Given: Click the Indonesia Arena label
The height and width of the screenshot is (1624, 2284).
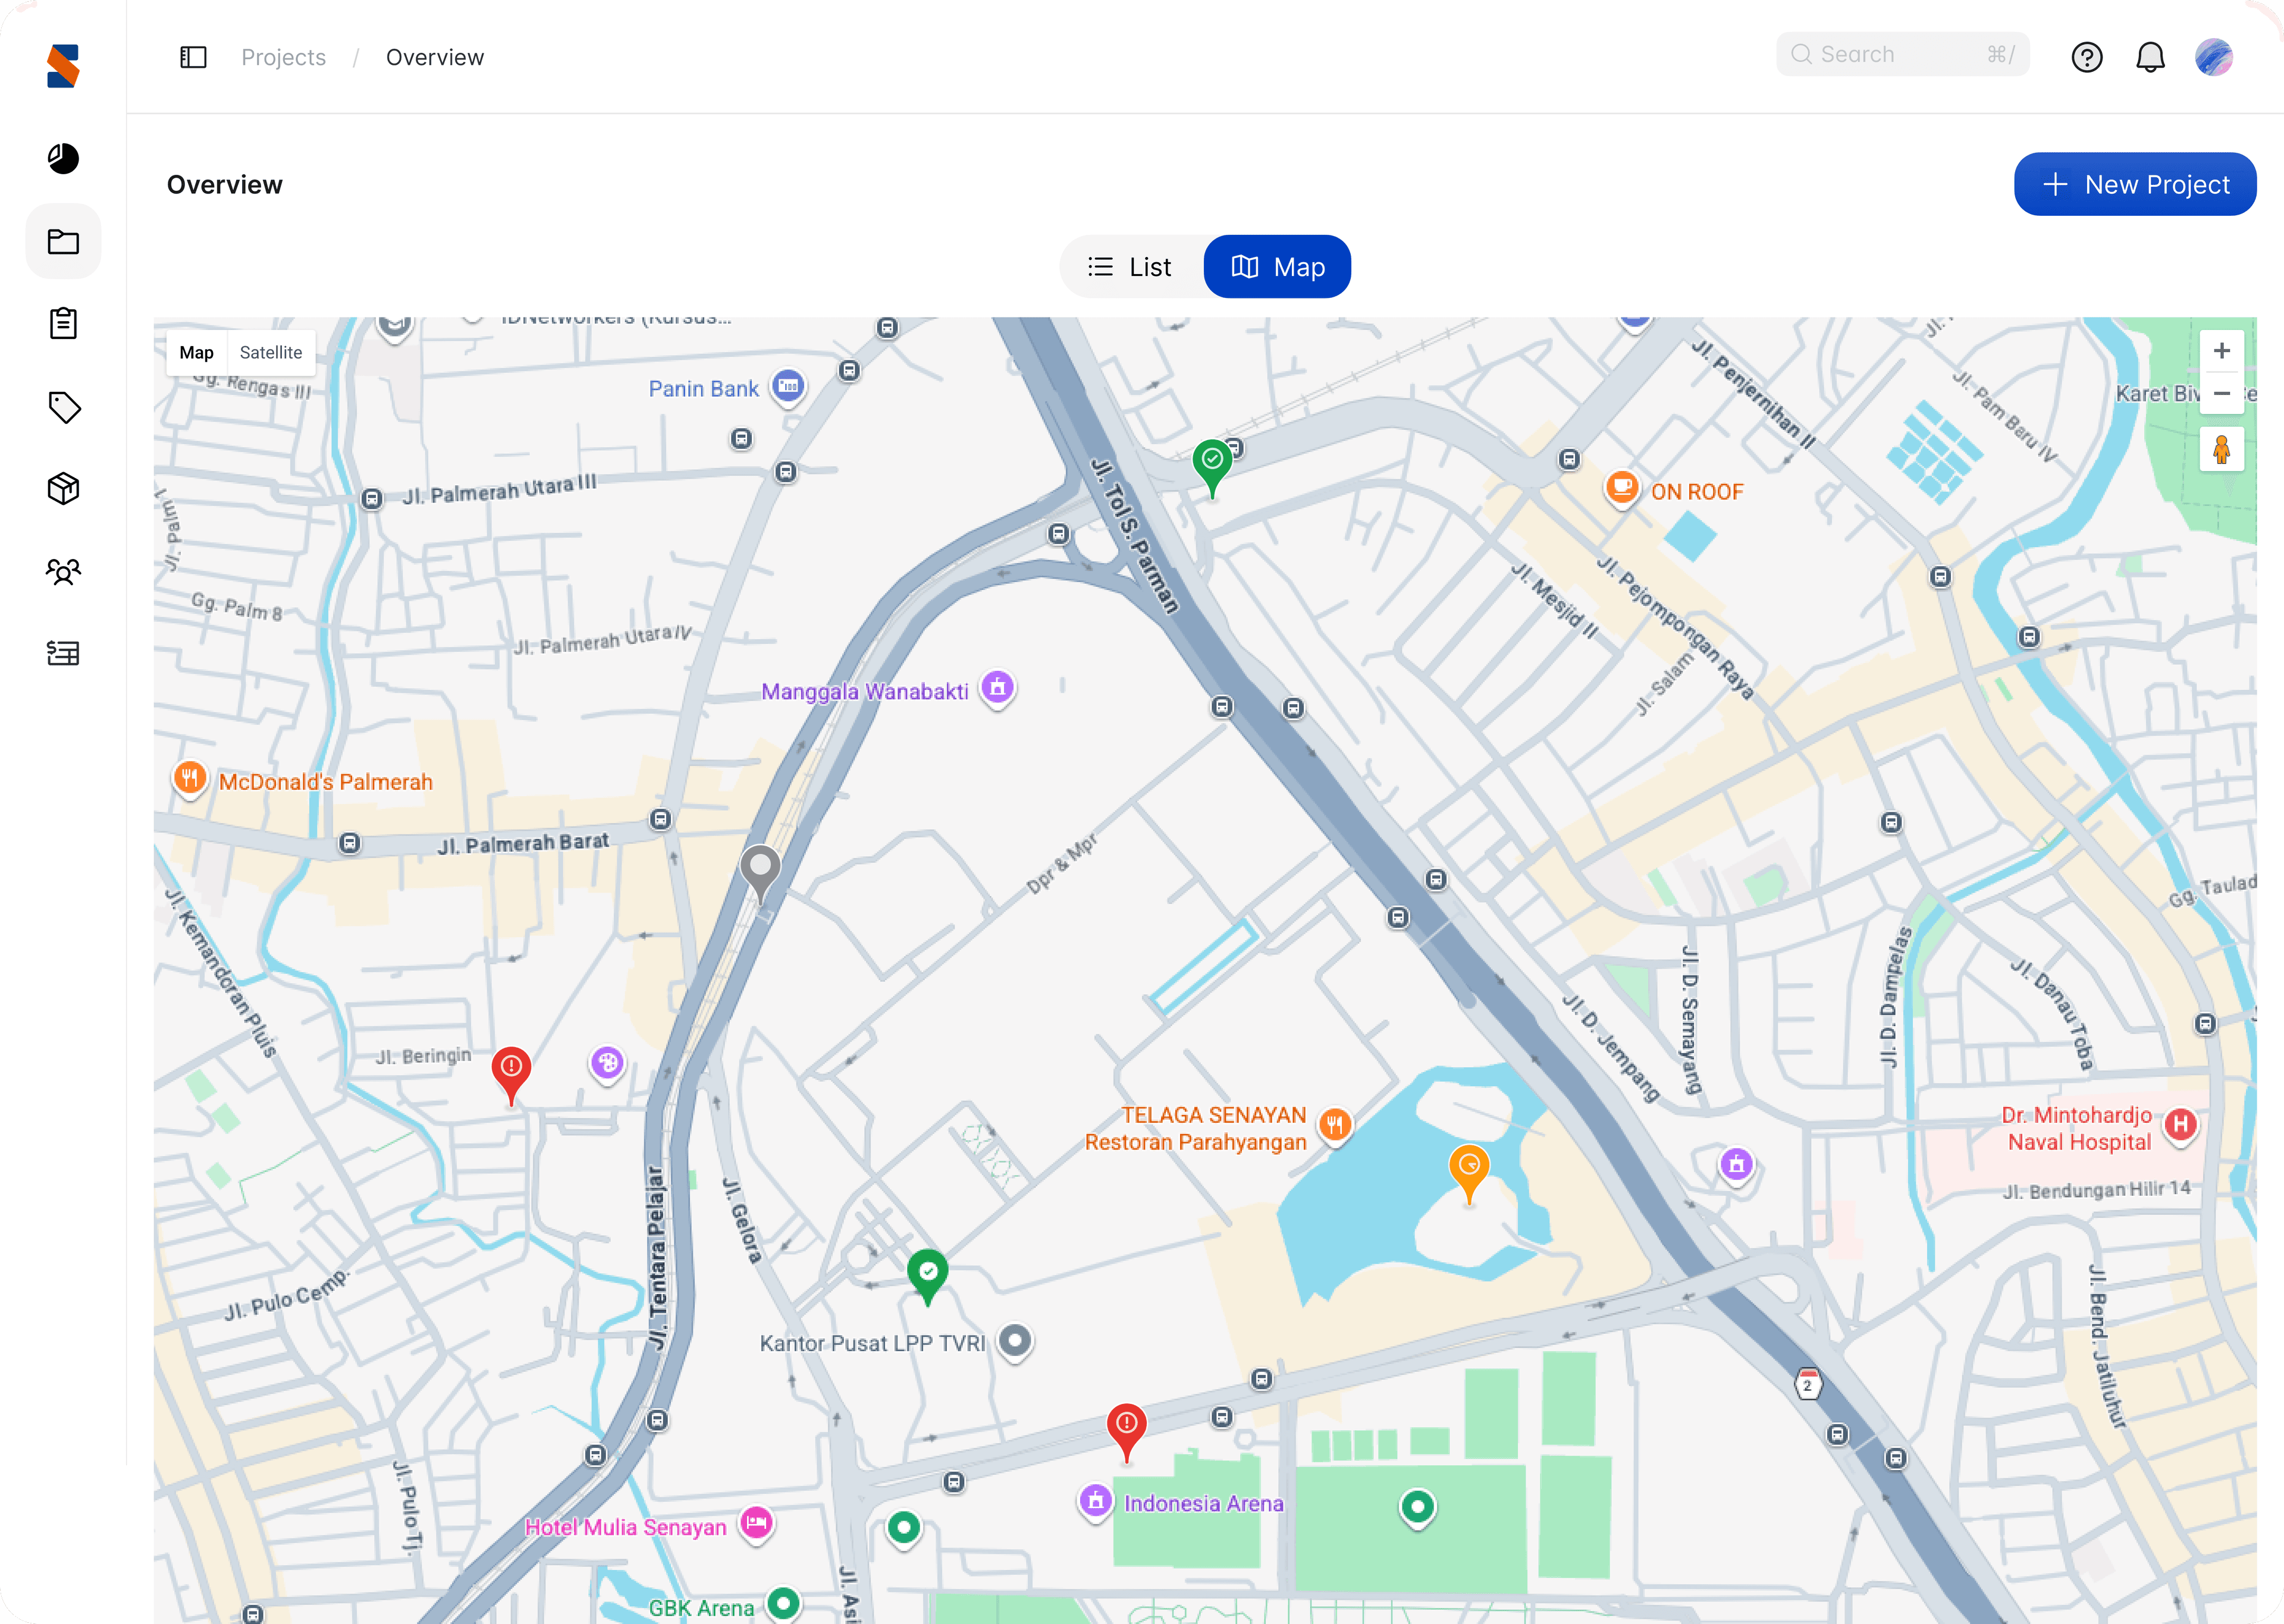Looking at the screenshot, I should point(1204,1503).
